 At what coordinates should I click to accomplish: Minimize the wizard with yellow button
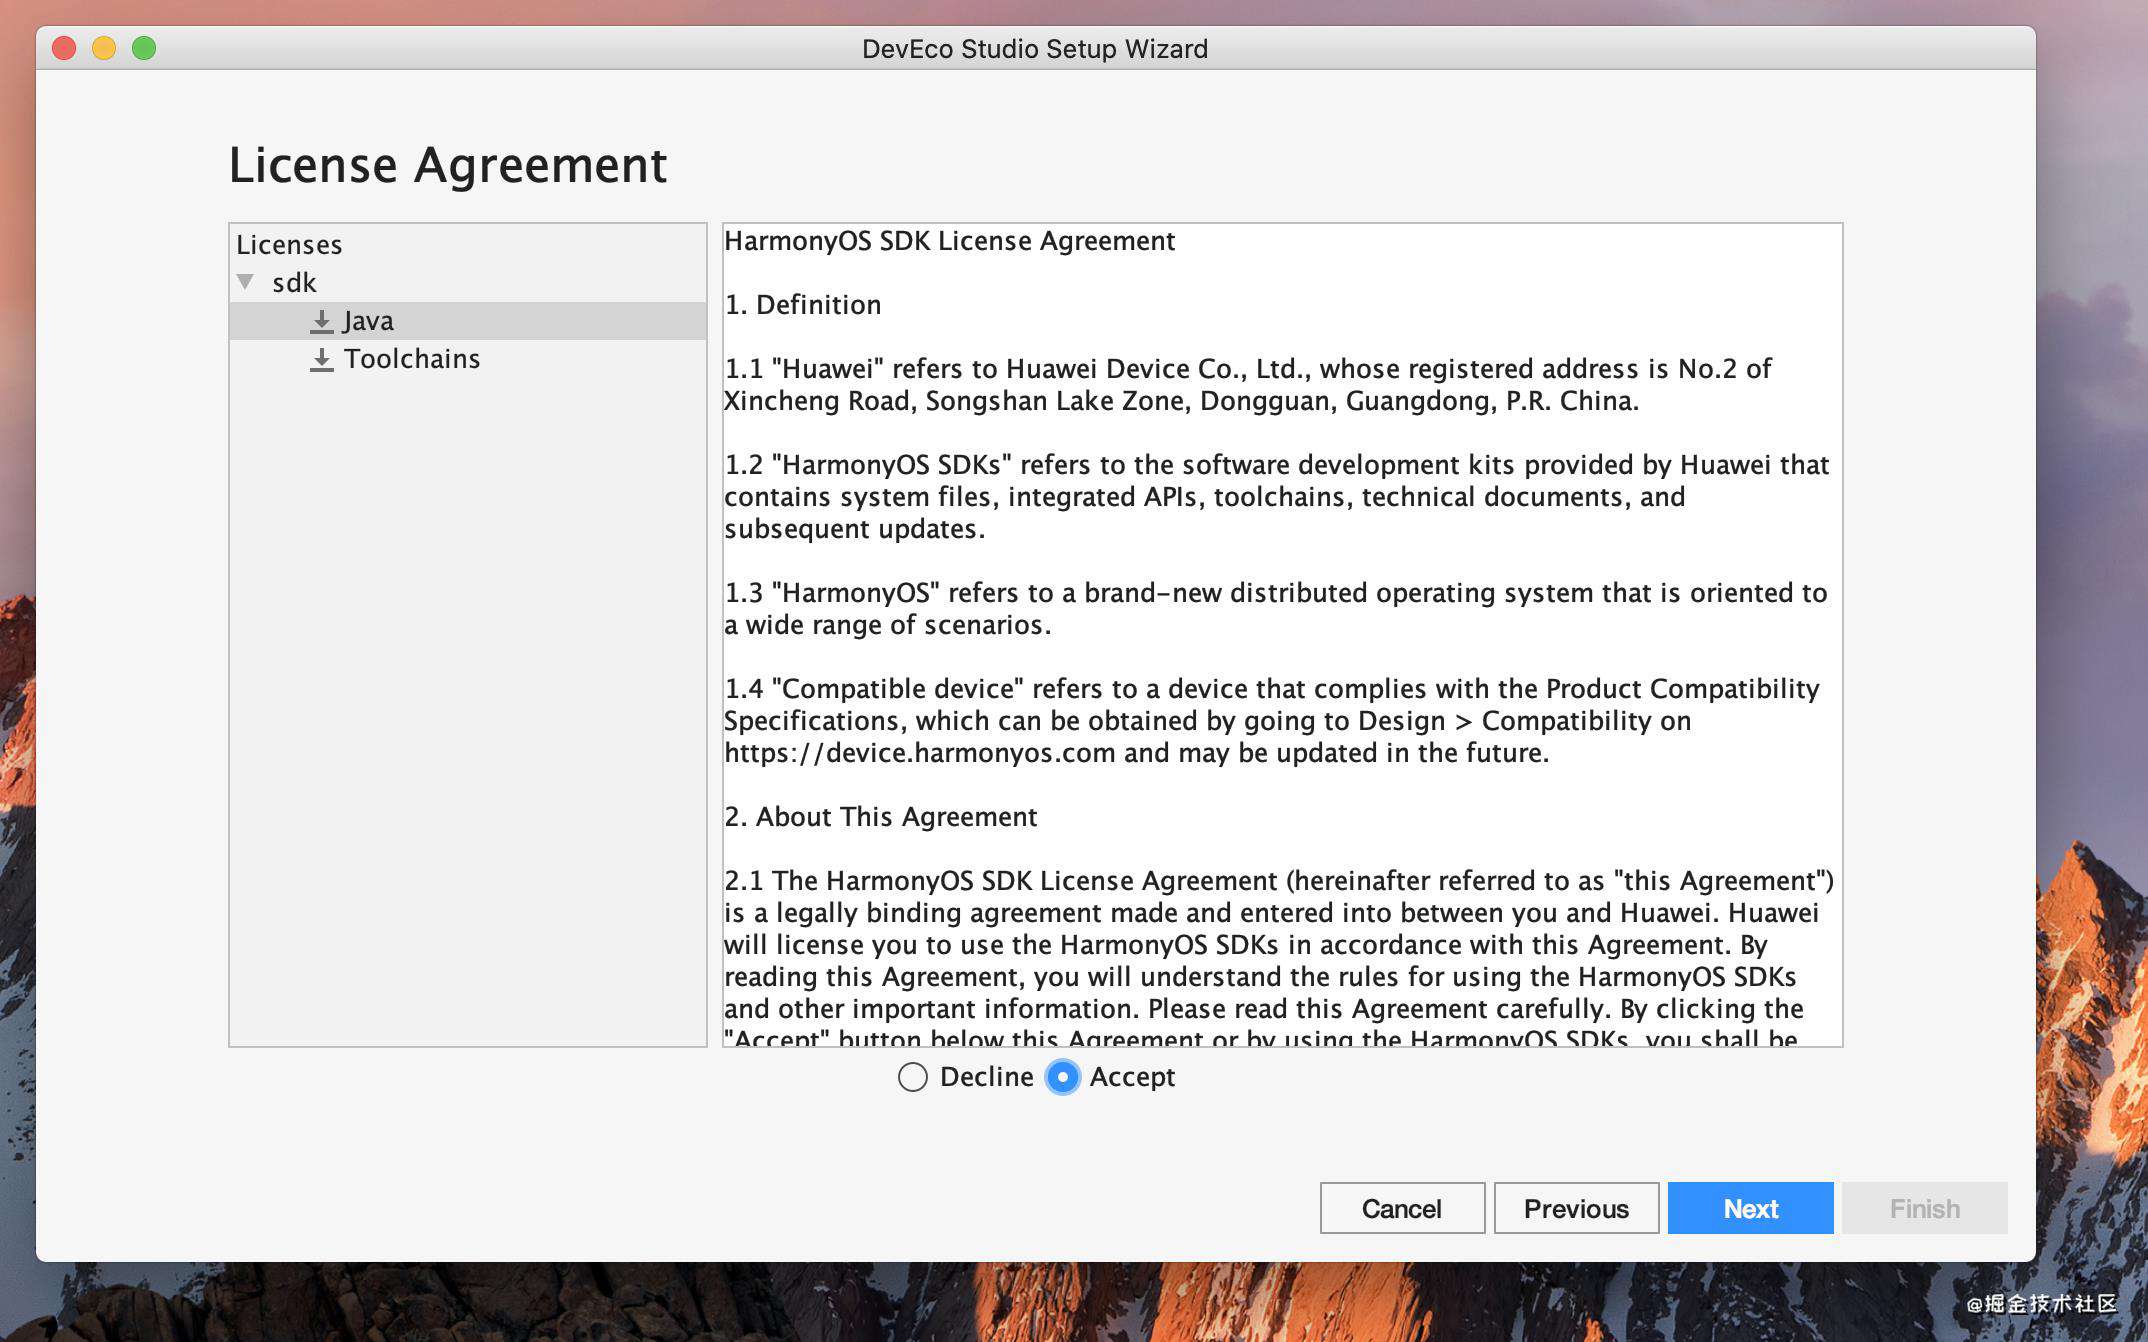point(104,48)
